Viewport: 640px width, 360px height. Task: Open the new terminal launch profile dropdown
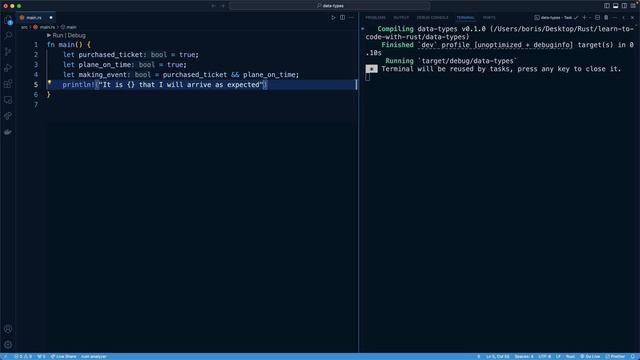(590, 18)
